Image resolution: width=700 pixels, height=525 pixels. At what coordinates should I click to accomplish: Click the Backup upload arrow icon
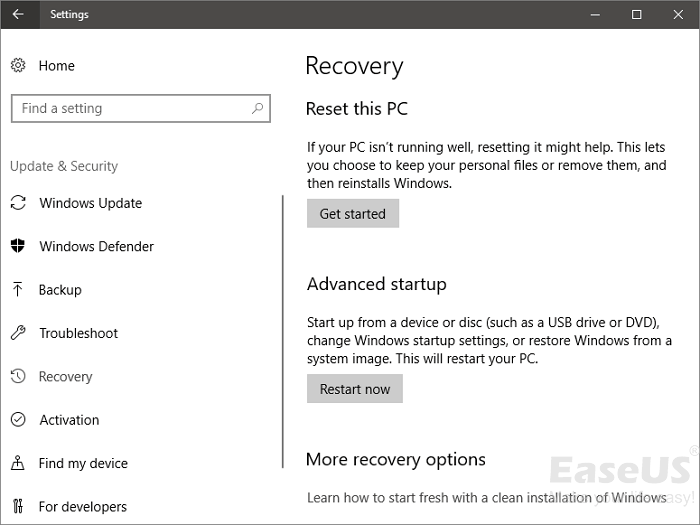click(x=18, y=290)
